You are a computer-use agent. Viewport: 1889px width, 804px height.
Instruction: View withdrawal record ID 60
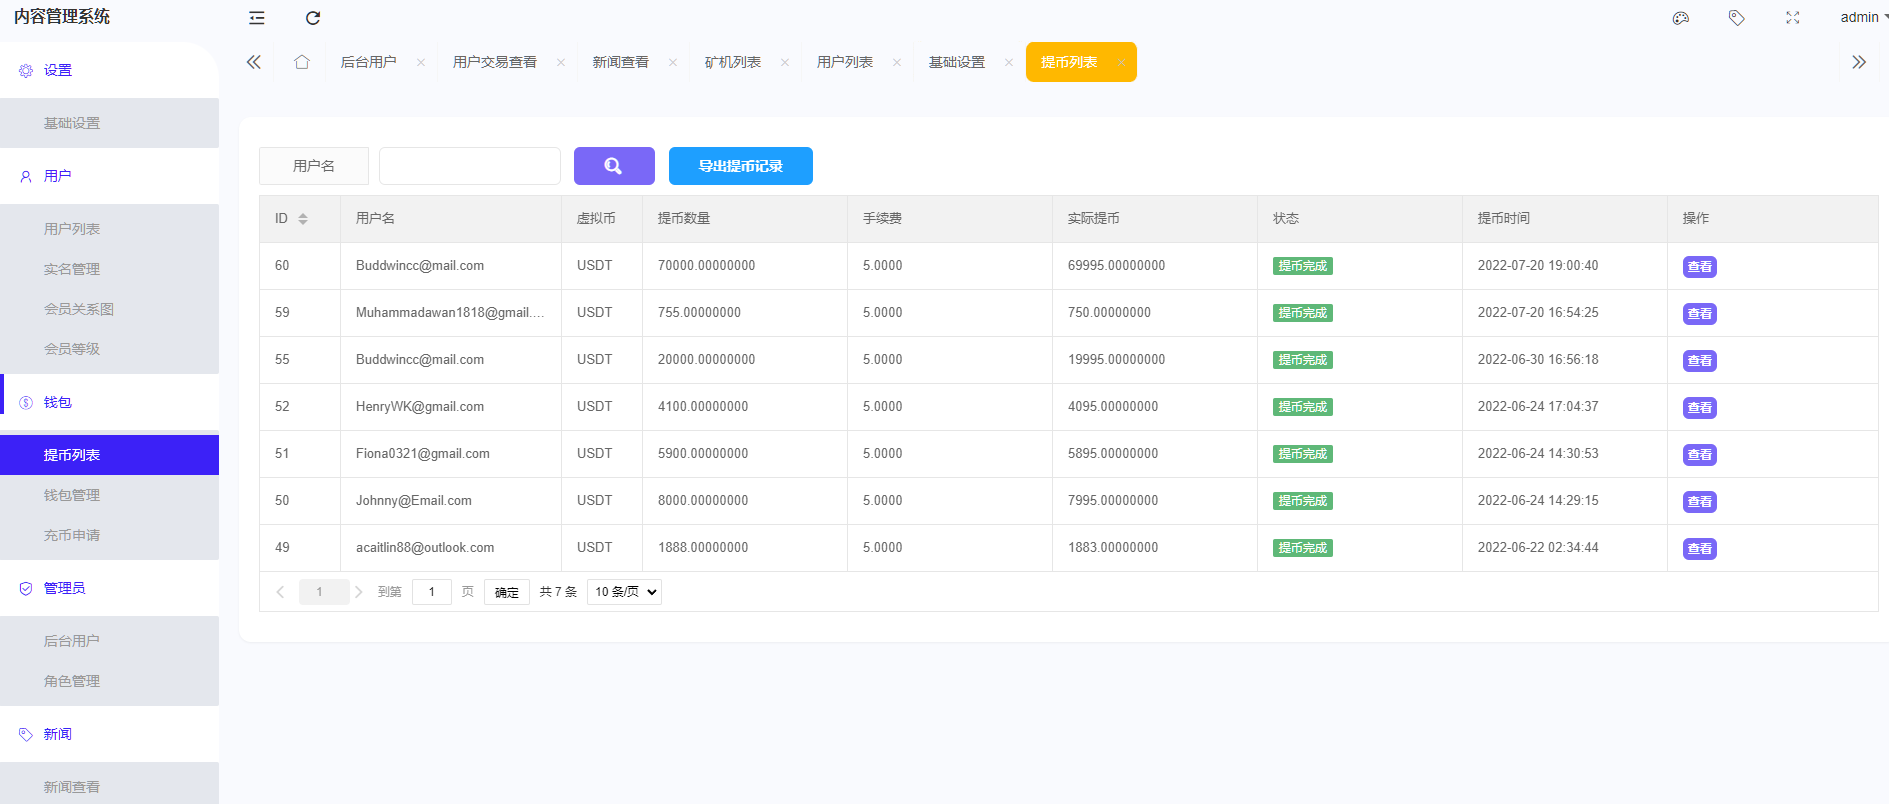tap(1699, 267)
